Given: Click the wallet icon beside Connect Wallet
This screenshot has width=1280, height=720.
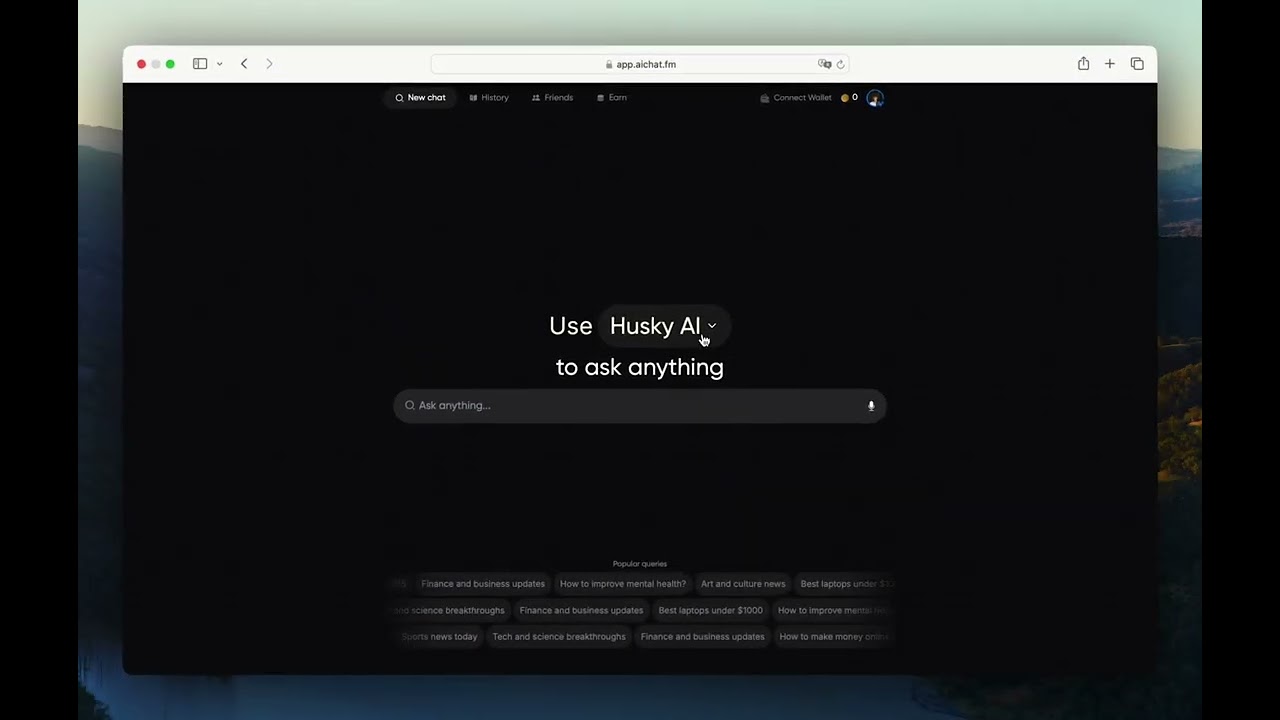Looking at the screenshot, I should [x=765, y=98].
